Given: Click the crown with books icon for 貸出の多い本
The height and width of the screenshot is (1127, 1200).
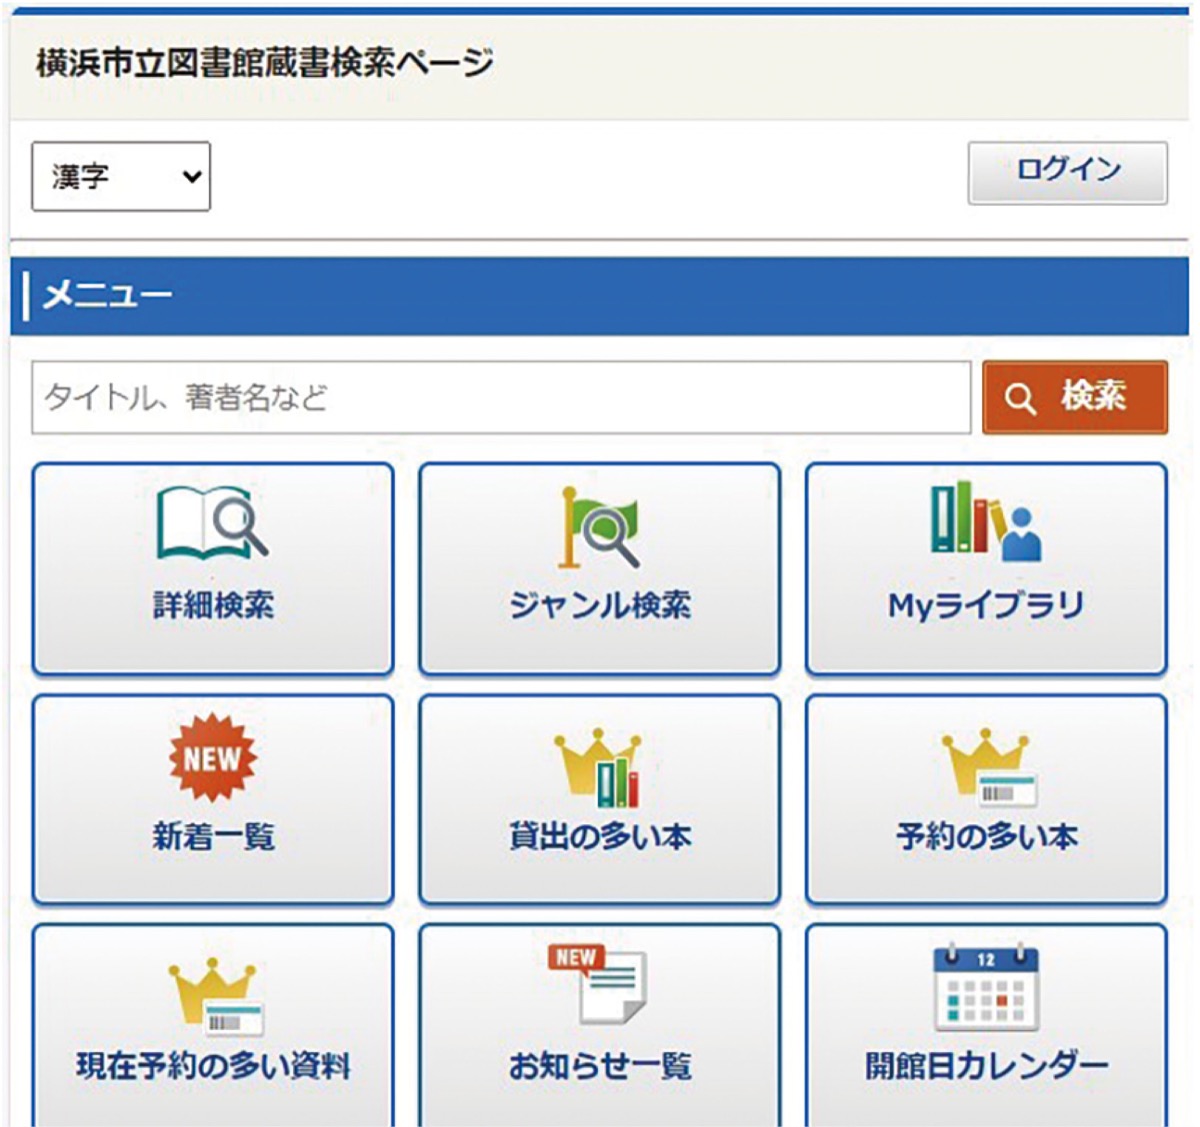Looking at the screenshot, I should click(599, 766).
